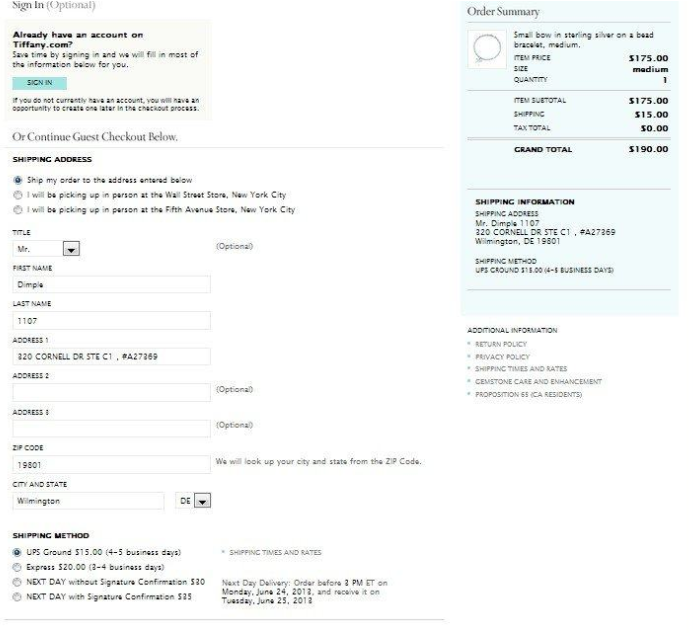Open the Privacy Policy link
The width and height of the screenshot is (693, 637).
(502, 357)
